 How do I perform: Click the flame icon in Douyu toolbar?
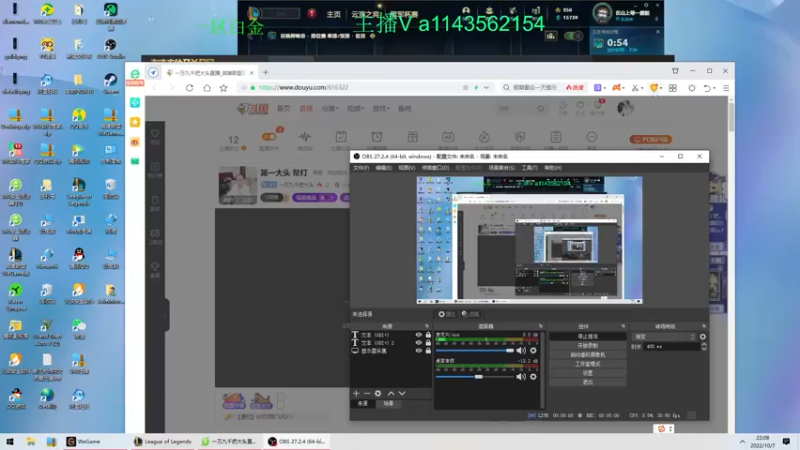tap(484, 137)
